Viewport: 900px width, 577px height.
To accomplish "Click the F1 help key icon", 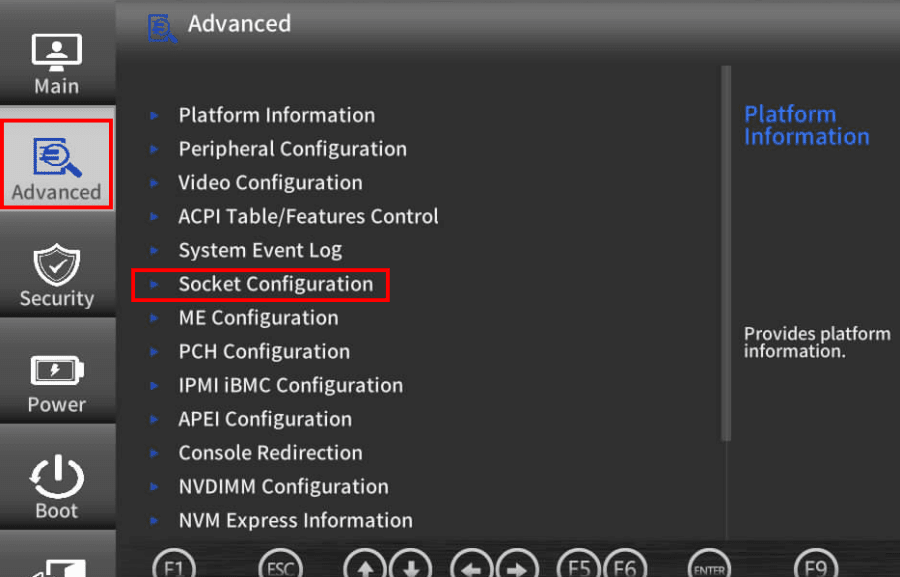I will tap(174, 567).
